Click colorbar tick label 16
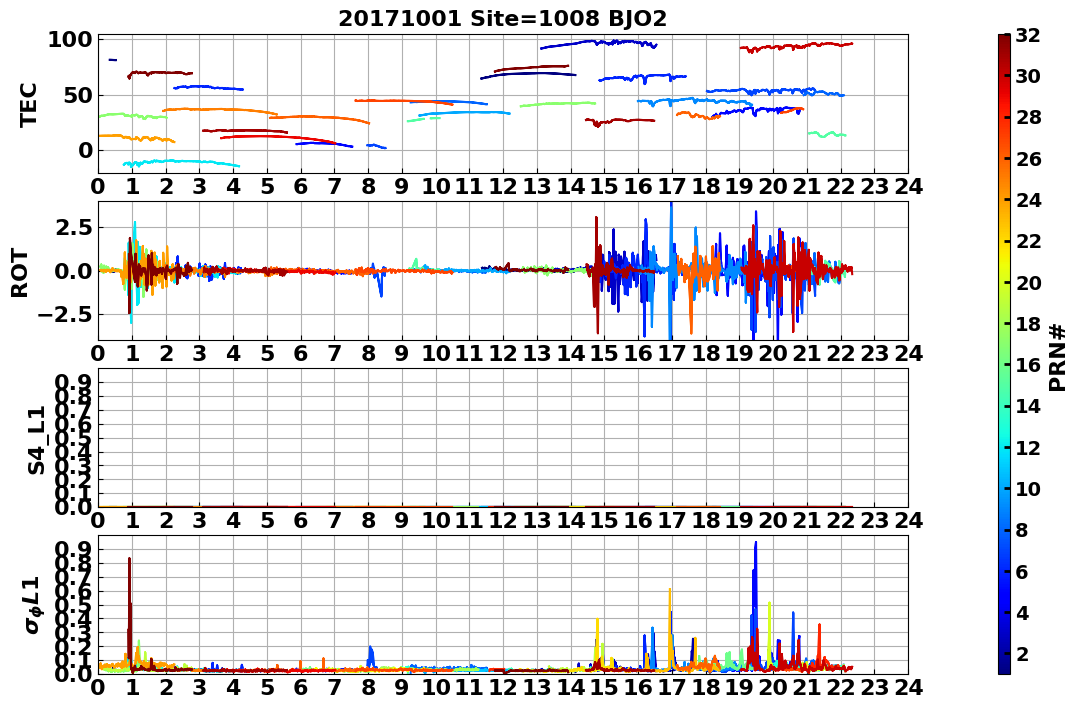Viewport: 1077px width, 709px height. [x=1028, y=365]
